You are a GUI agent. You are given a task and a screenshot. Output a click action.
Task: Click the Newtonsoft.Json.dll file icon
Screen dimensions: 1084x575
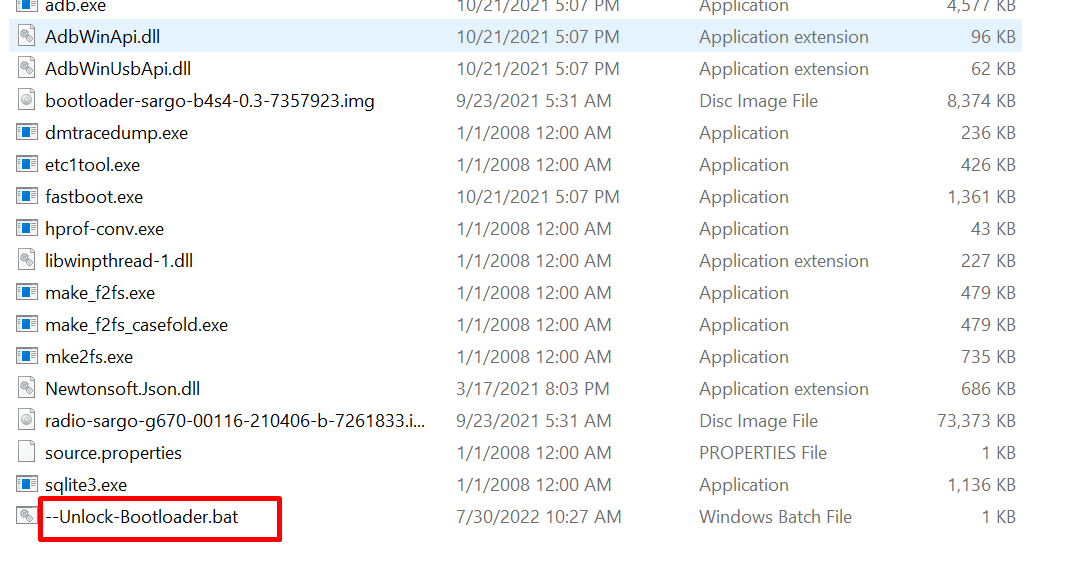[27, 389]
